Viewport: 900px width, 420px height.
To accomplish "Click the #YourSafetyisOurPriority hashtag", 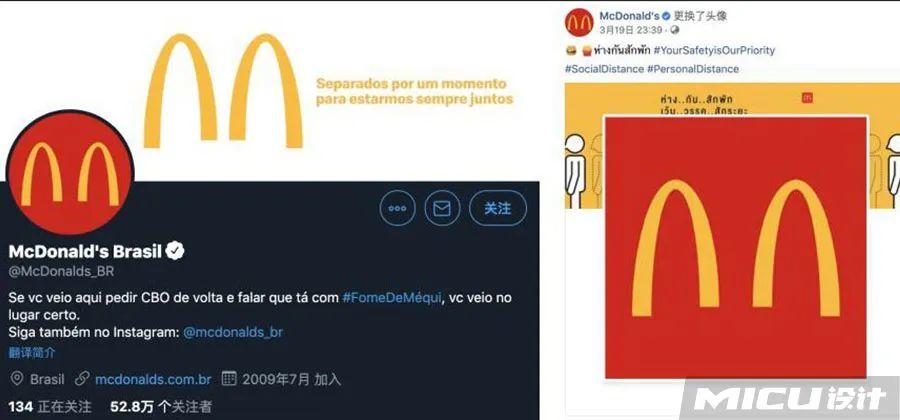I will pyautogui.click(x=714, y=50).
